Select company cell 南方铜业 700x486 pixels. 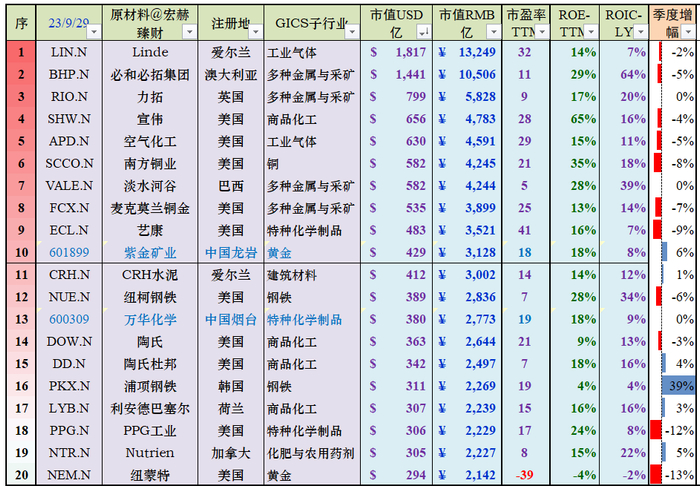150,164
